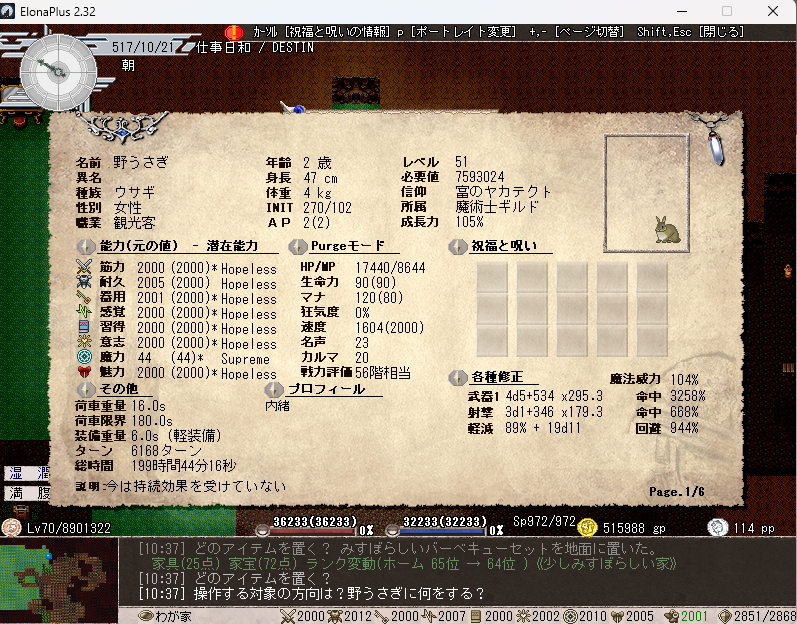Screen dimensions: 797x624
Task: Click the date 517/10/21
Action: pos(143,48)
